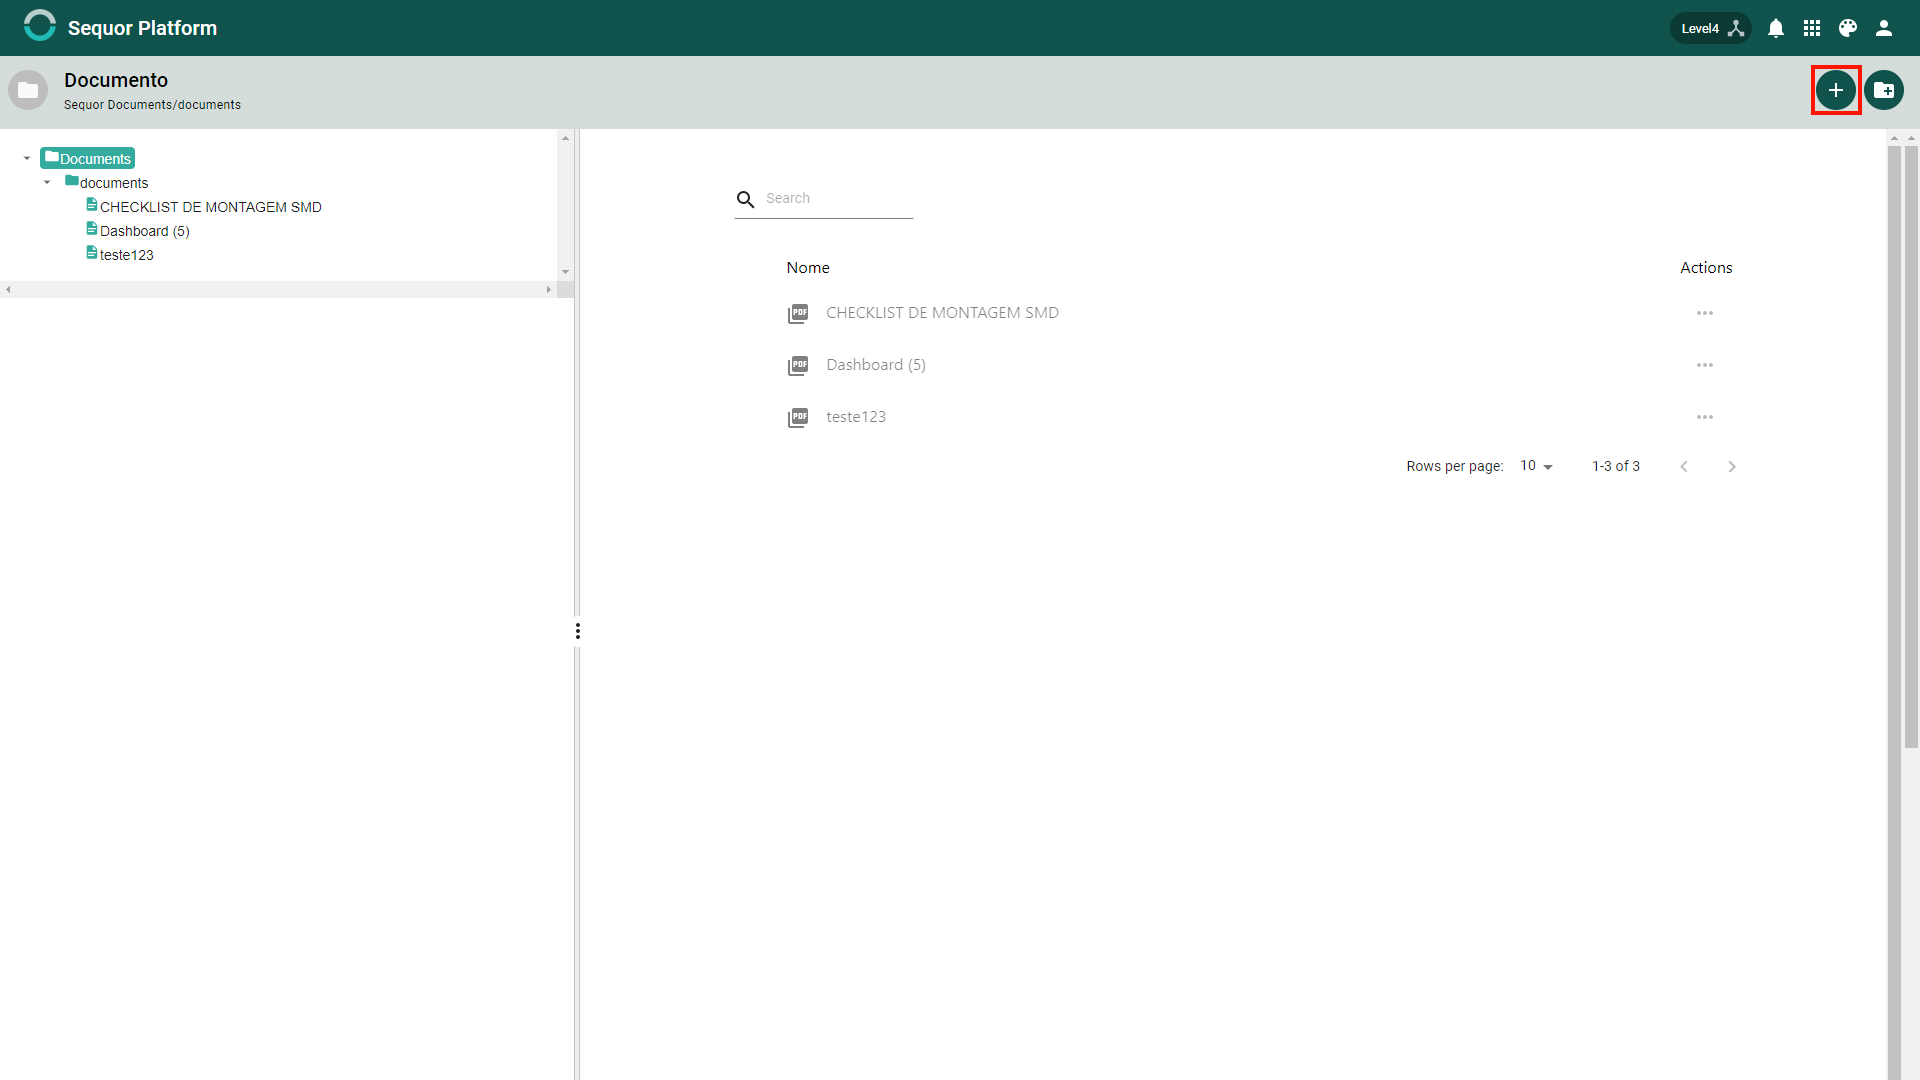Click tree panel scroll left arrow
The height and width of the screenshot is (1080, 1920).
point(8,290)
